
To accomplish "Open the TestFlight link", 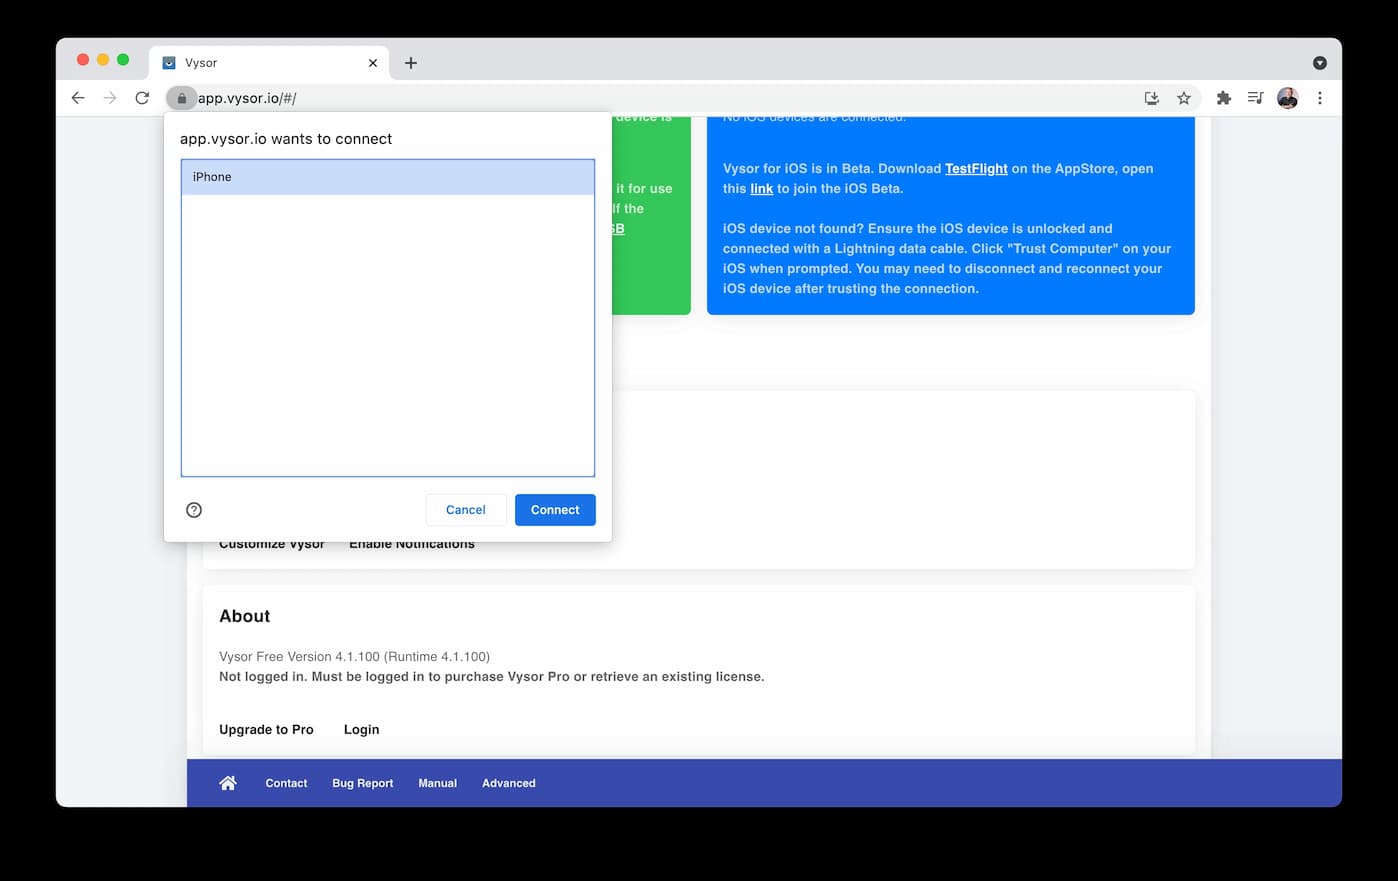I will pyautogui.click(x=976, y=169).
